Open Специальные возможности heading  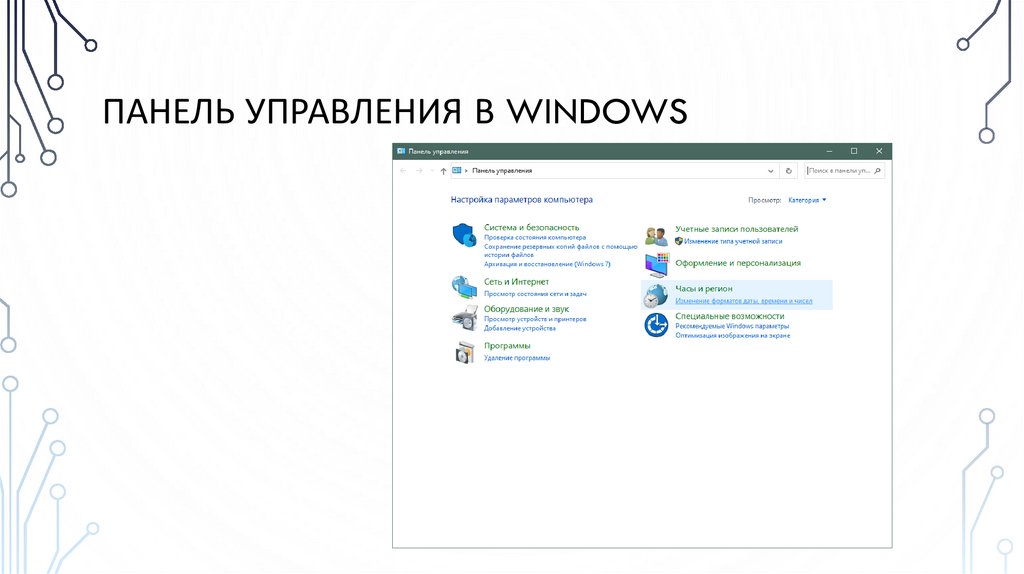730,316
